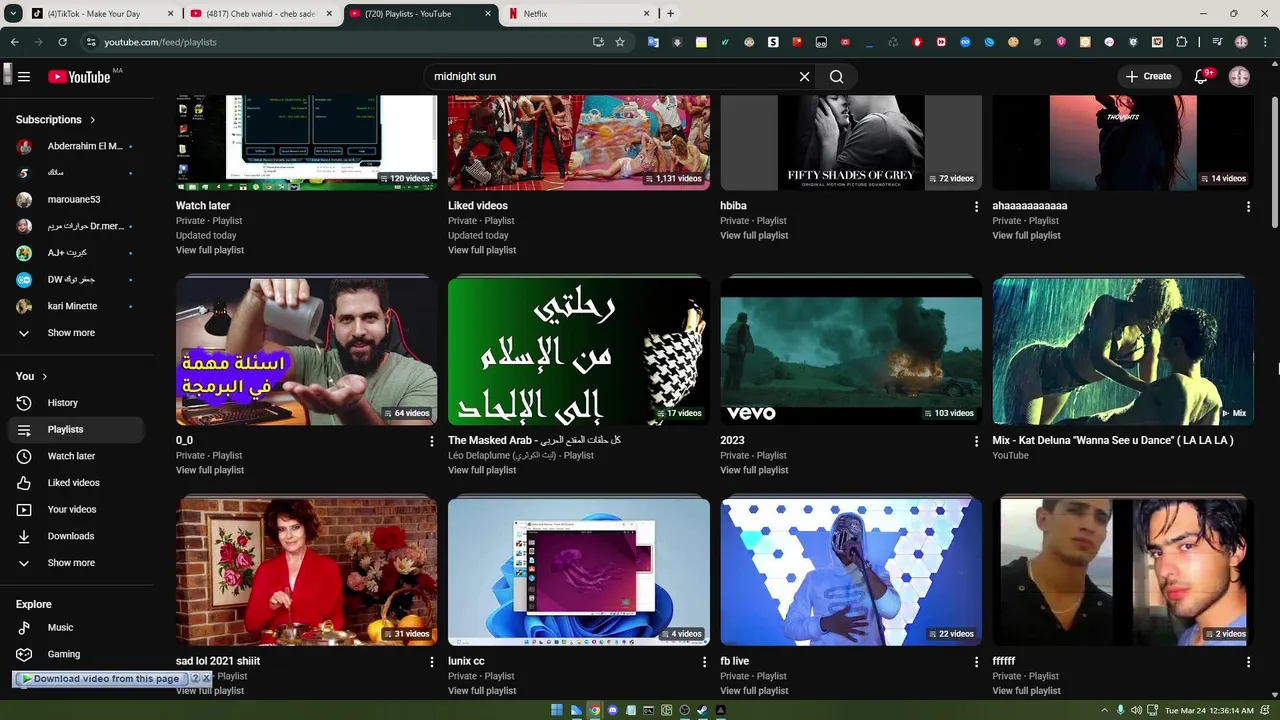Viewport: 1280px width, 720px height.
Task: Open the three-dot menu for fb live playlist
Action: 976,662
